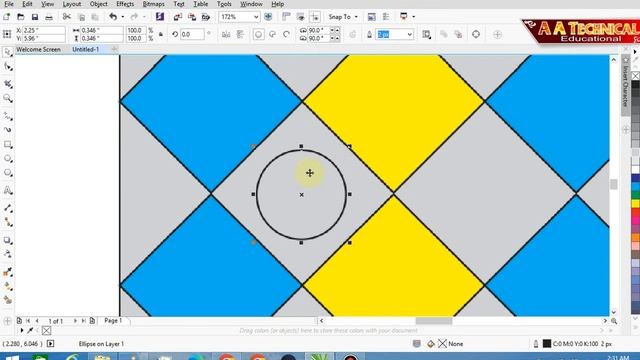
Task: Open the Wrap text options
Action: [427, 34]
